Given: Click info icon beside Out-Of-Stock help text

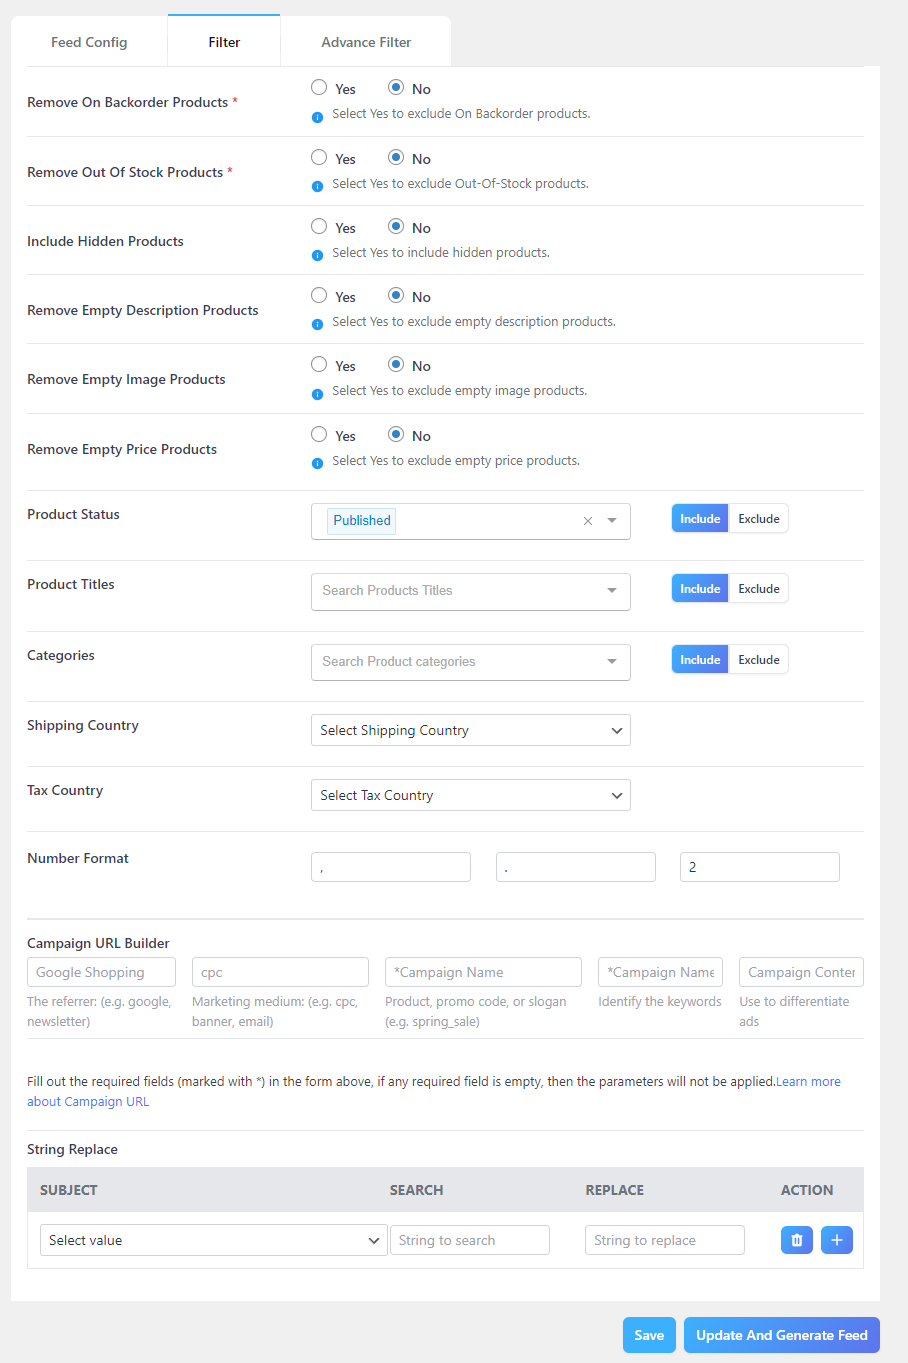Looking at the screenshot, I should [x=317, y=185].
